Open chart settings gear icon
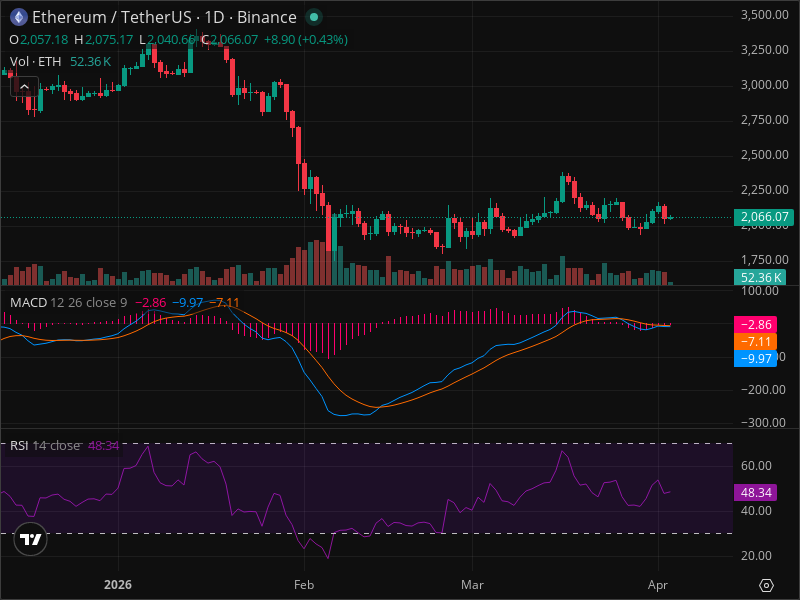The width and height of the screenshot is (800, 600). pyautogui.click(x=766, y=585)
